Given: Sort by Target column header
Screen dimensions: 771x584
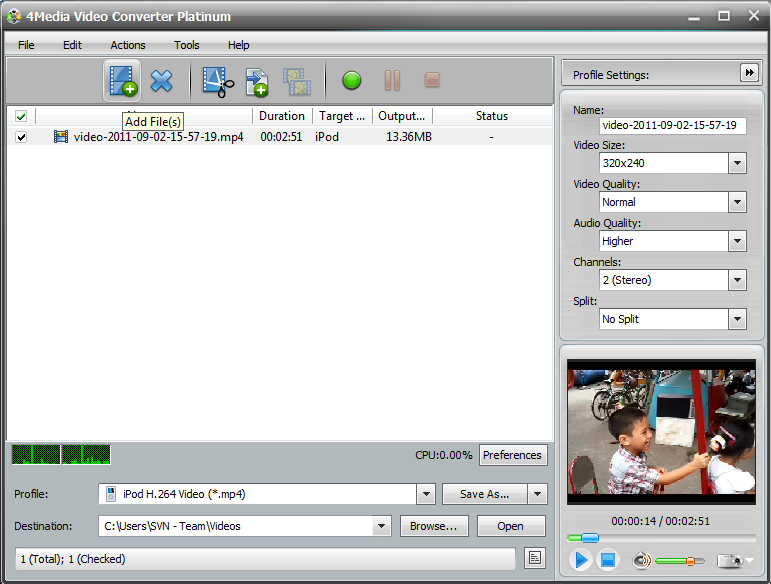Looking at the screenshot, I should 342,116.
